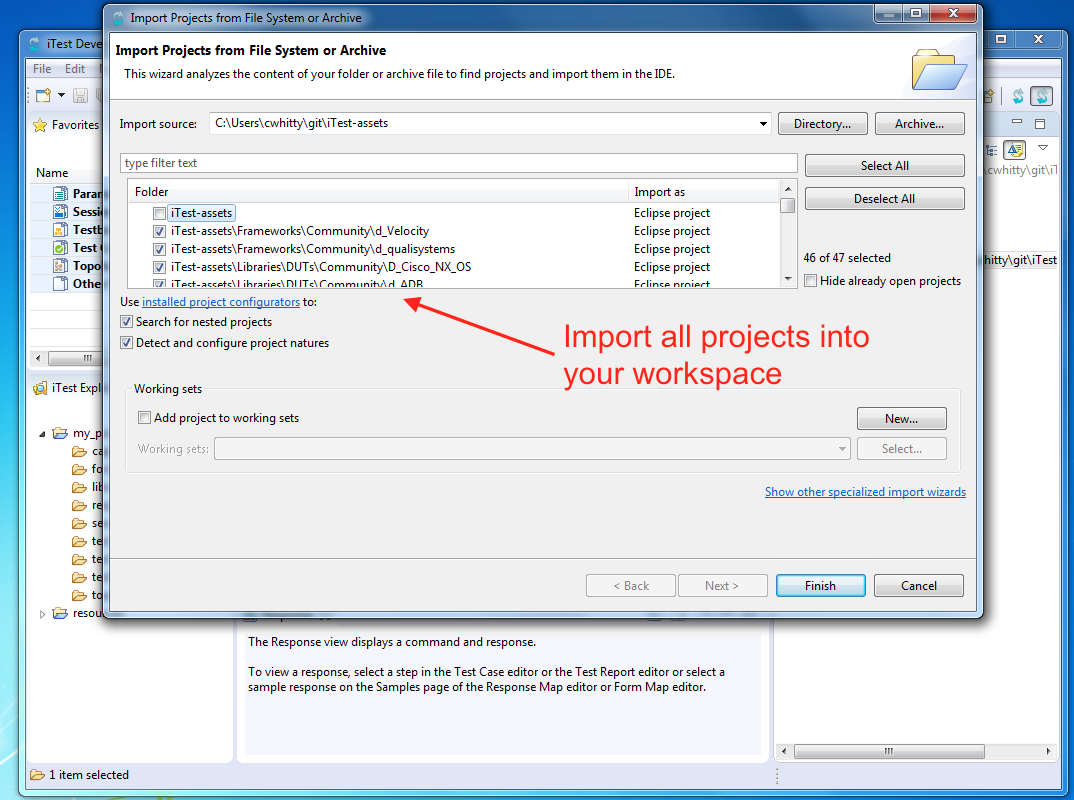
Task: Click the bottom-right horizontal scrollbar thumb
Action: [x=889, y=751]
